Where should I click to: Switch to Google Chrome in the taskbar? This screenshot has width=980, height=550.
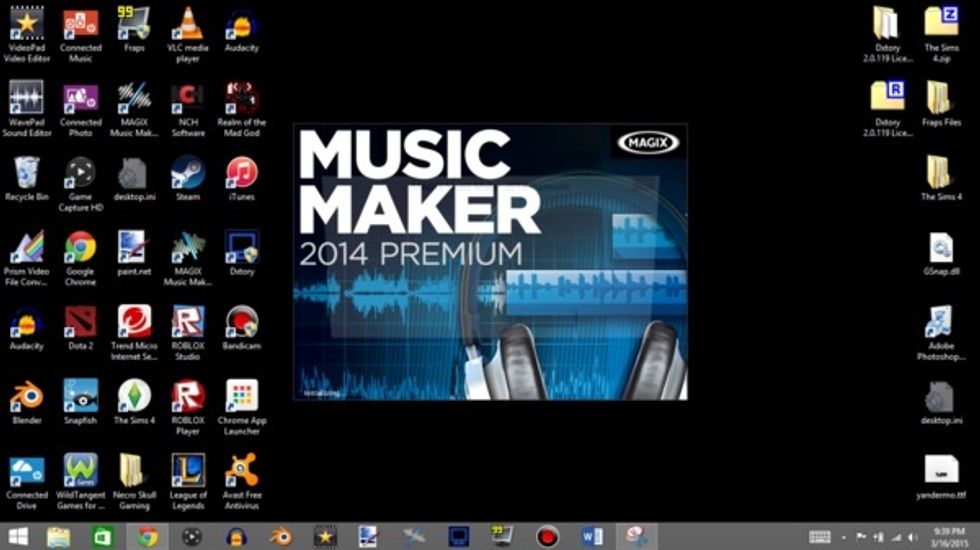[x=148, y=536]
